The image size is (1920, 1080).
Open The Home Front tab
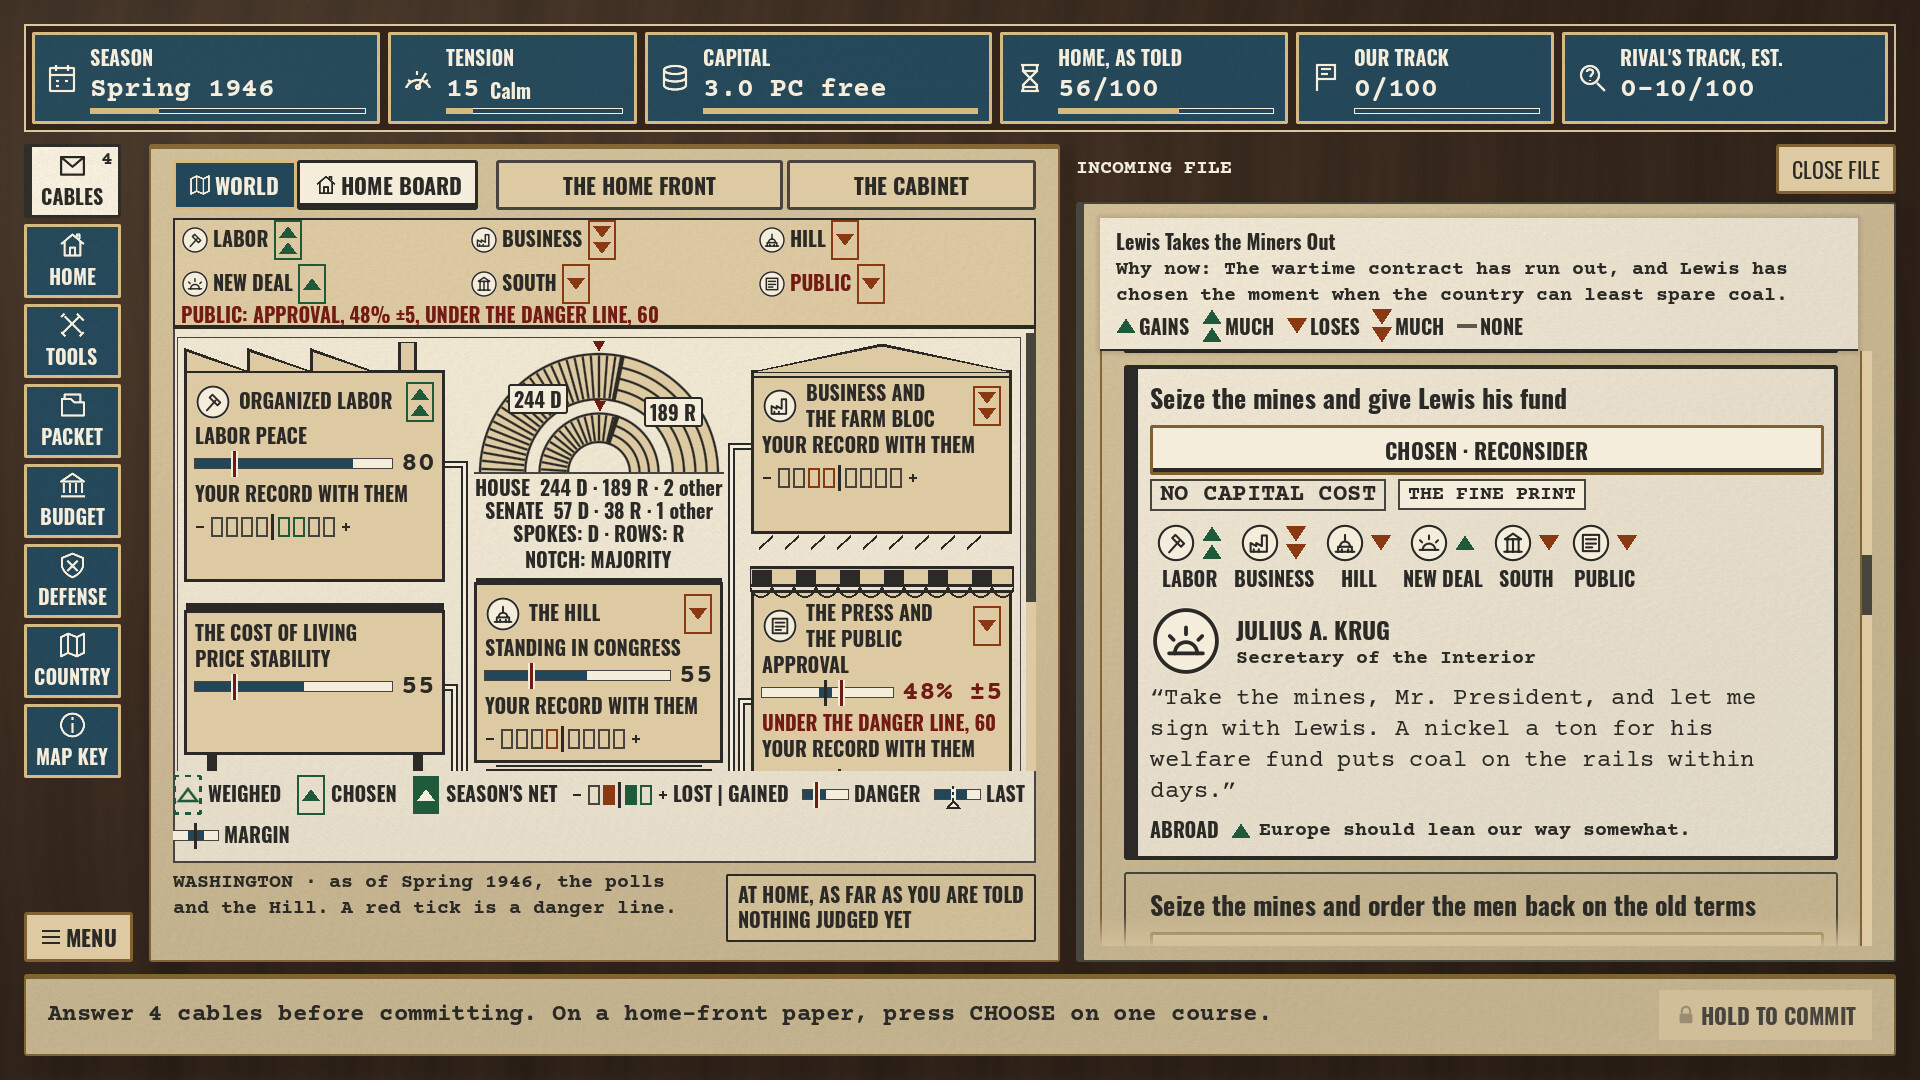(x=639, y=186)
